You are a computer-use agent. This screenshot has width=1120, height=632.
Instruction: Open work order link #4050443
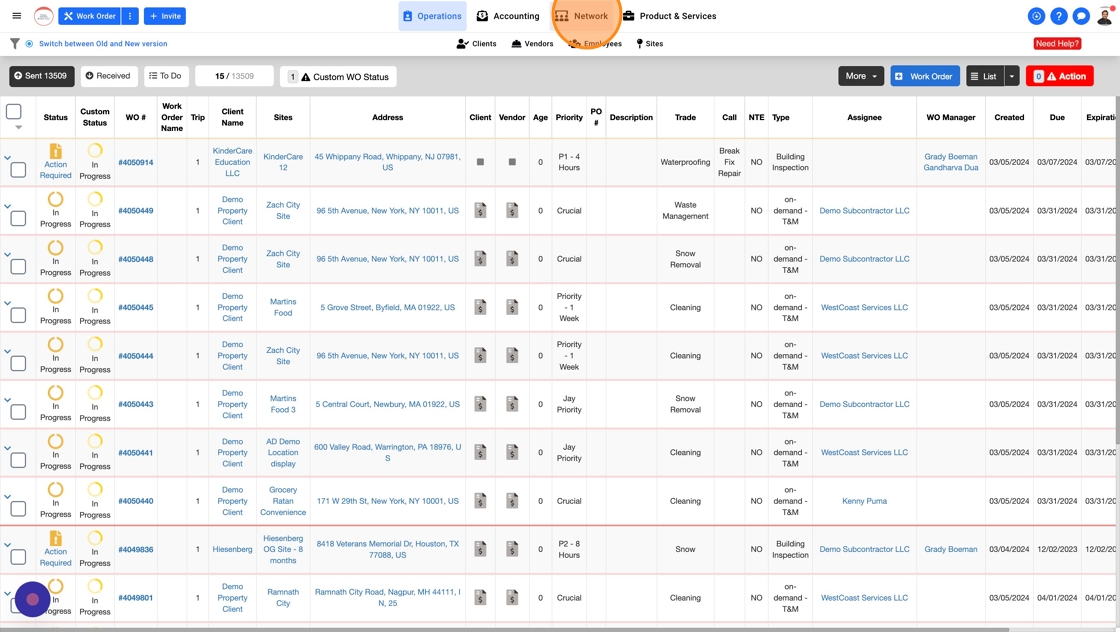coord(136,404)
